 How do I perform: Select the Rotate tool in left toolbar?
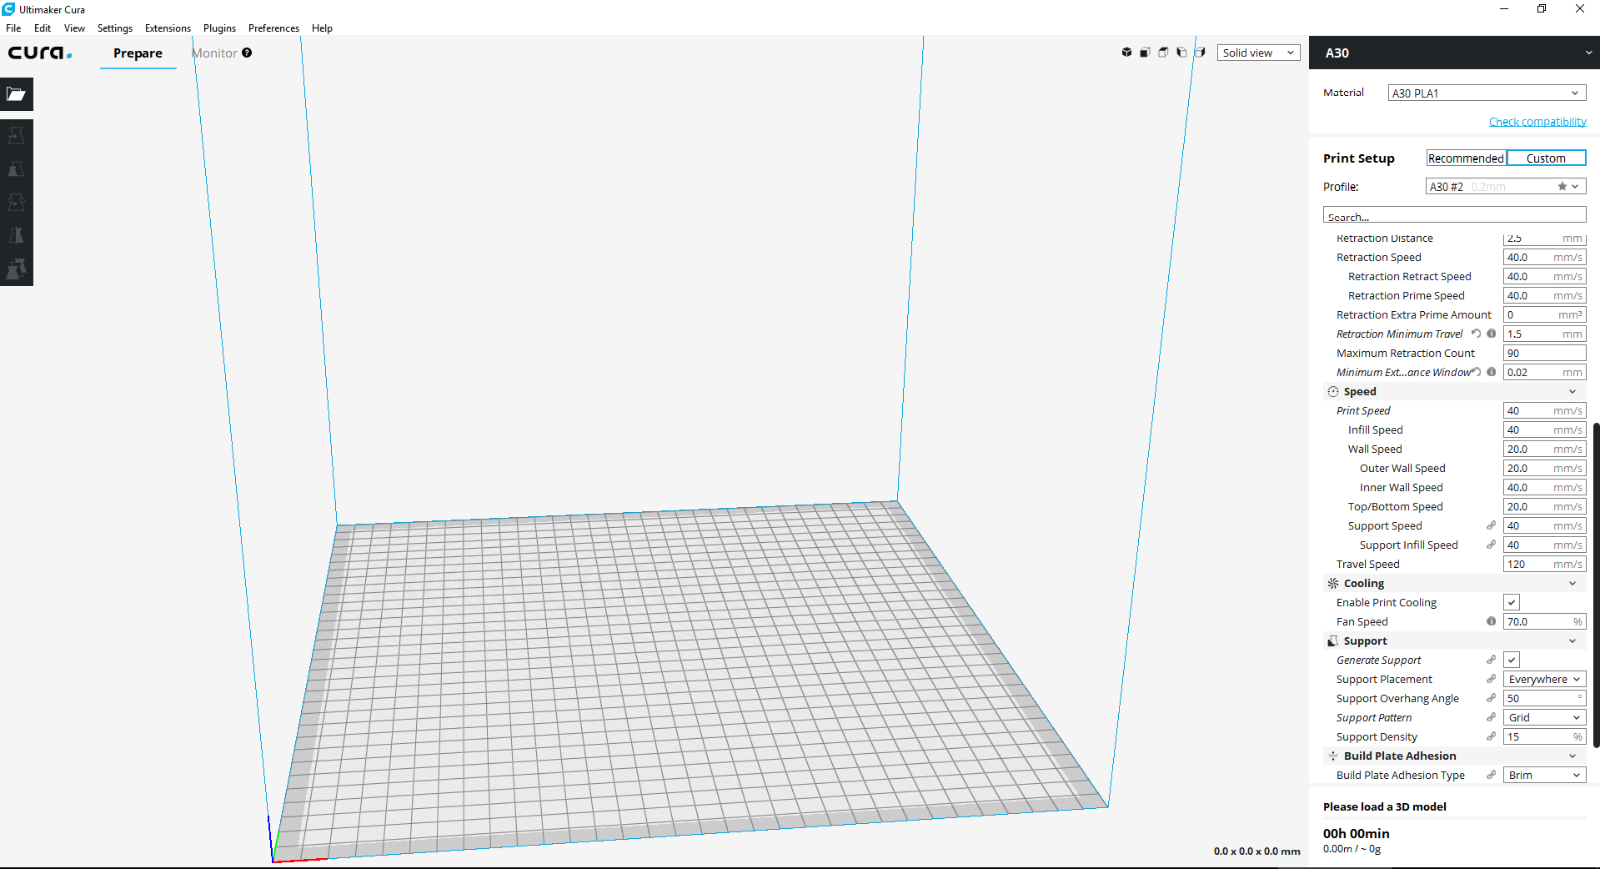click(16, 202)
